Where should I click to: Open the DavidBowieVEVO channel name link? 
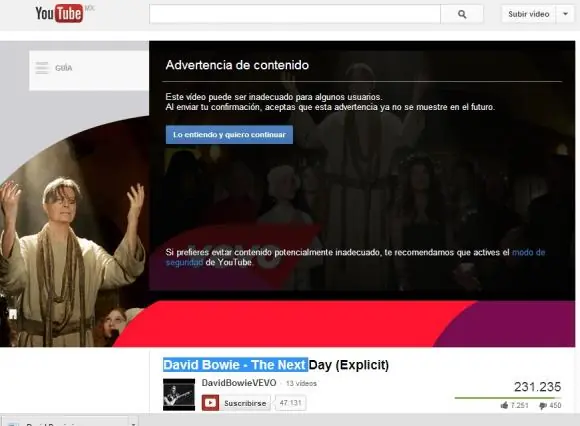pos(239,383)
